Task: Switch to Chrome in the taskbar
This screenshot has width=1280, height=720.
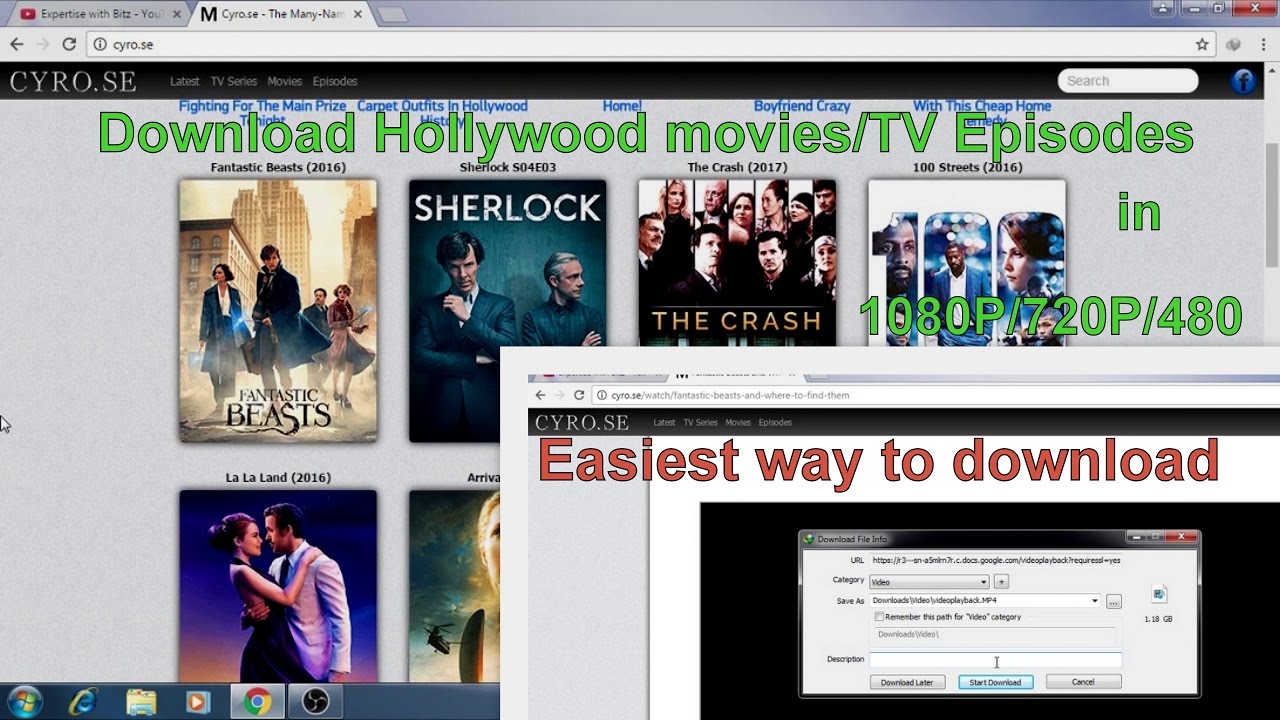Action: [257, 702]
